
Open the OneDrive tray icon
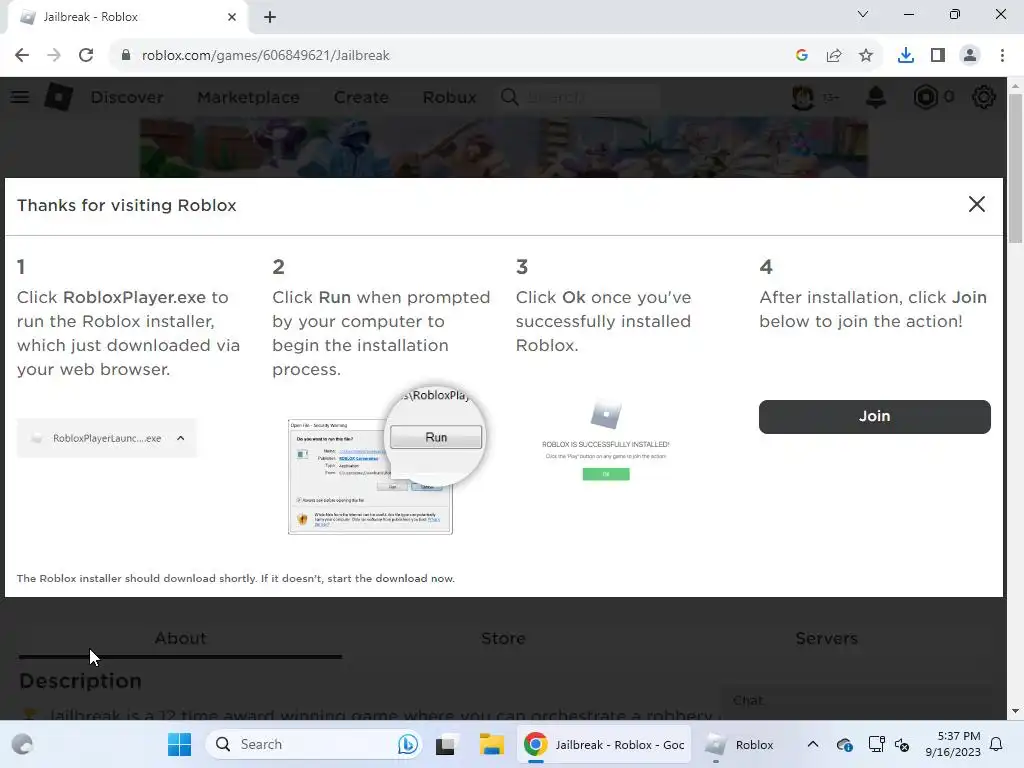point(844,744)
